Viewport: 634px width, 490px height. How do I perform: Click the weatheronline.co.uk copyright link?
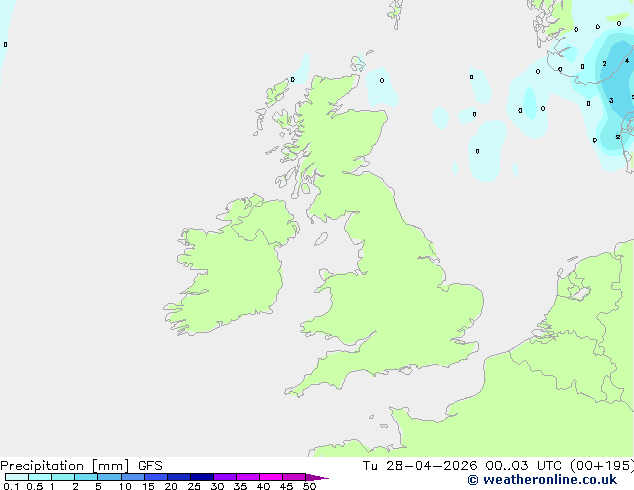coord(542,480)
